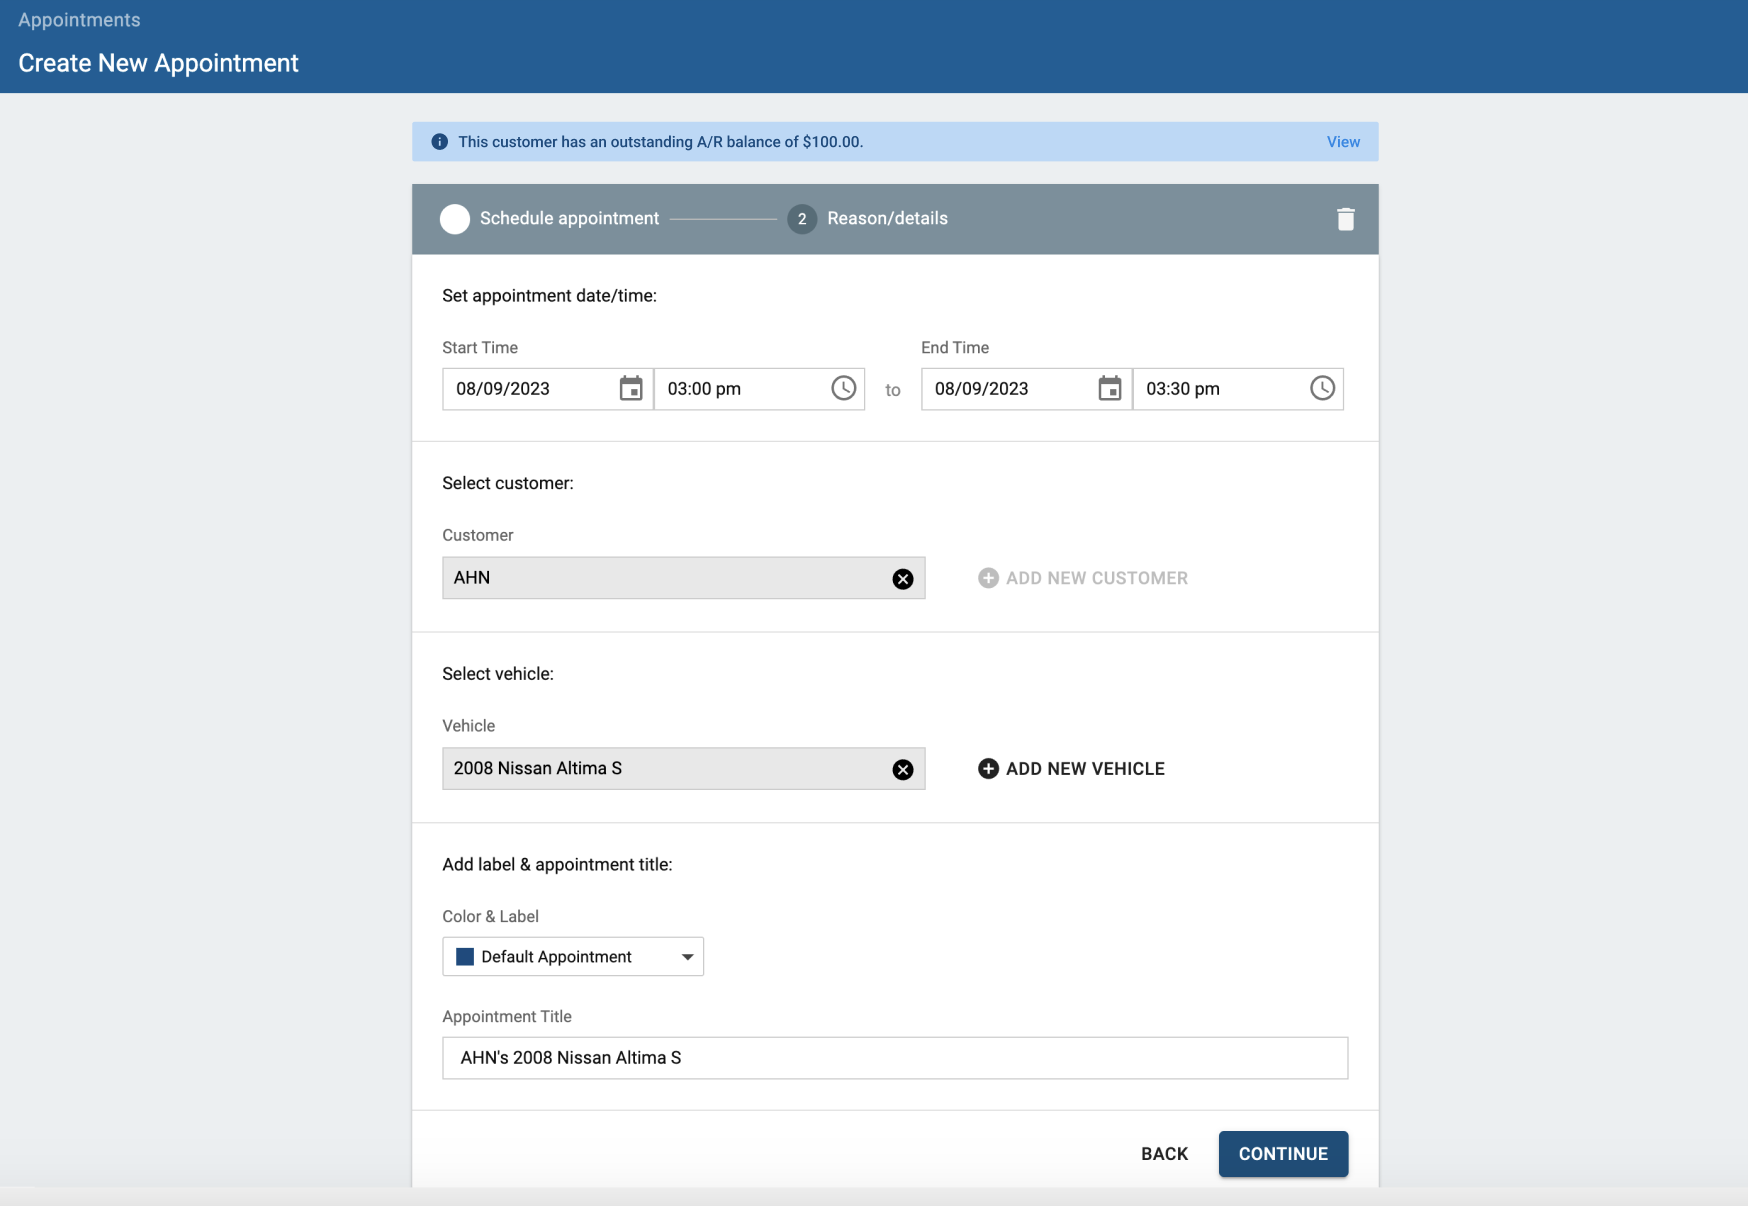Screen dimensions: 1748x1206
Task: Go to Reason/details step 2
Action: pyautogui.click(x=867, y=219)
